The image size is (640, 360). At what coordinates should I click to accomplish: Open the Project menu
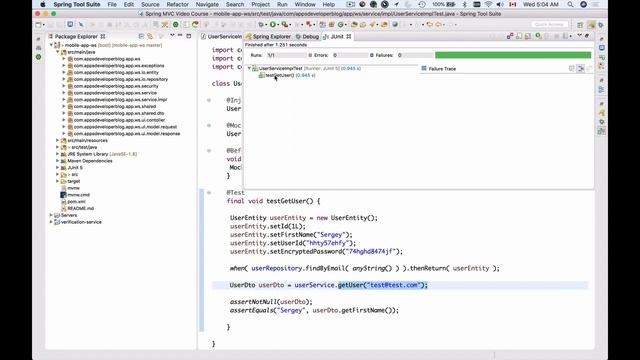pyautogui.click(x=260, y=4)
